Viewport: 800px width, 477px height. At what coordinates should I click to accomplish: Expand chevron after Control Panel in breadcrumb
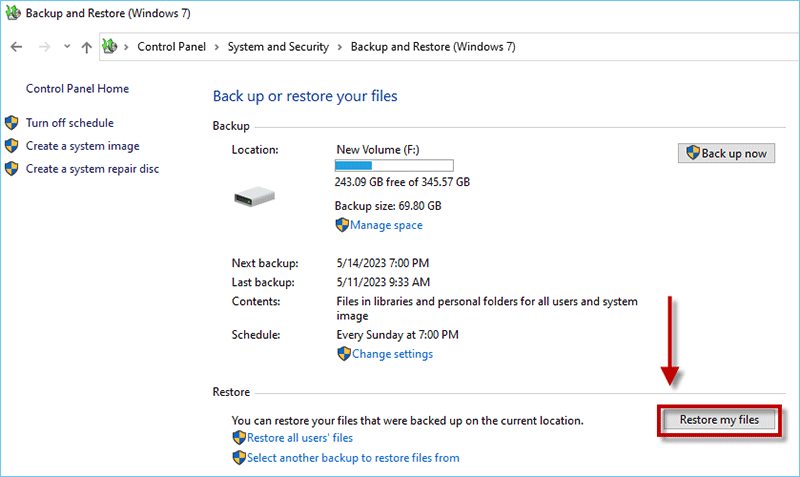point(217,47)
